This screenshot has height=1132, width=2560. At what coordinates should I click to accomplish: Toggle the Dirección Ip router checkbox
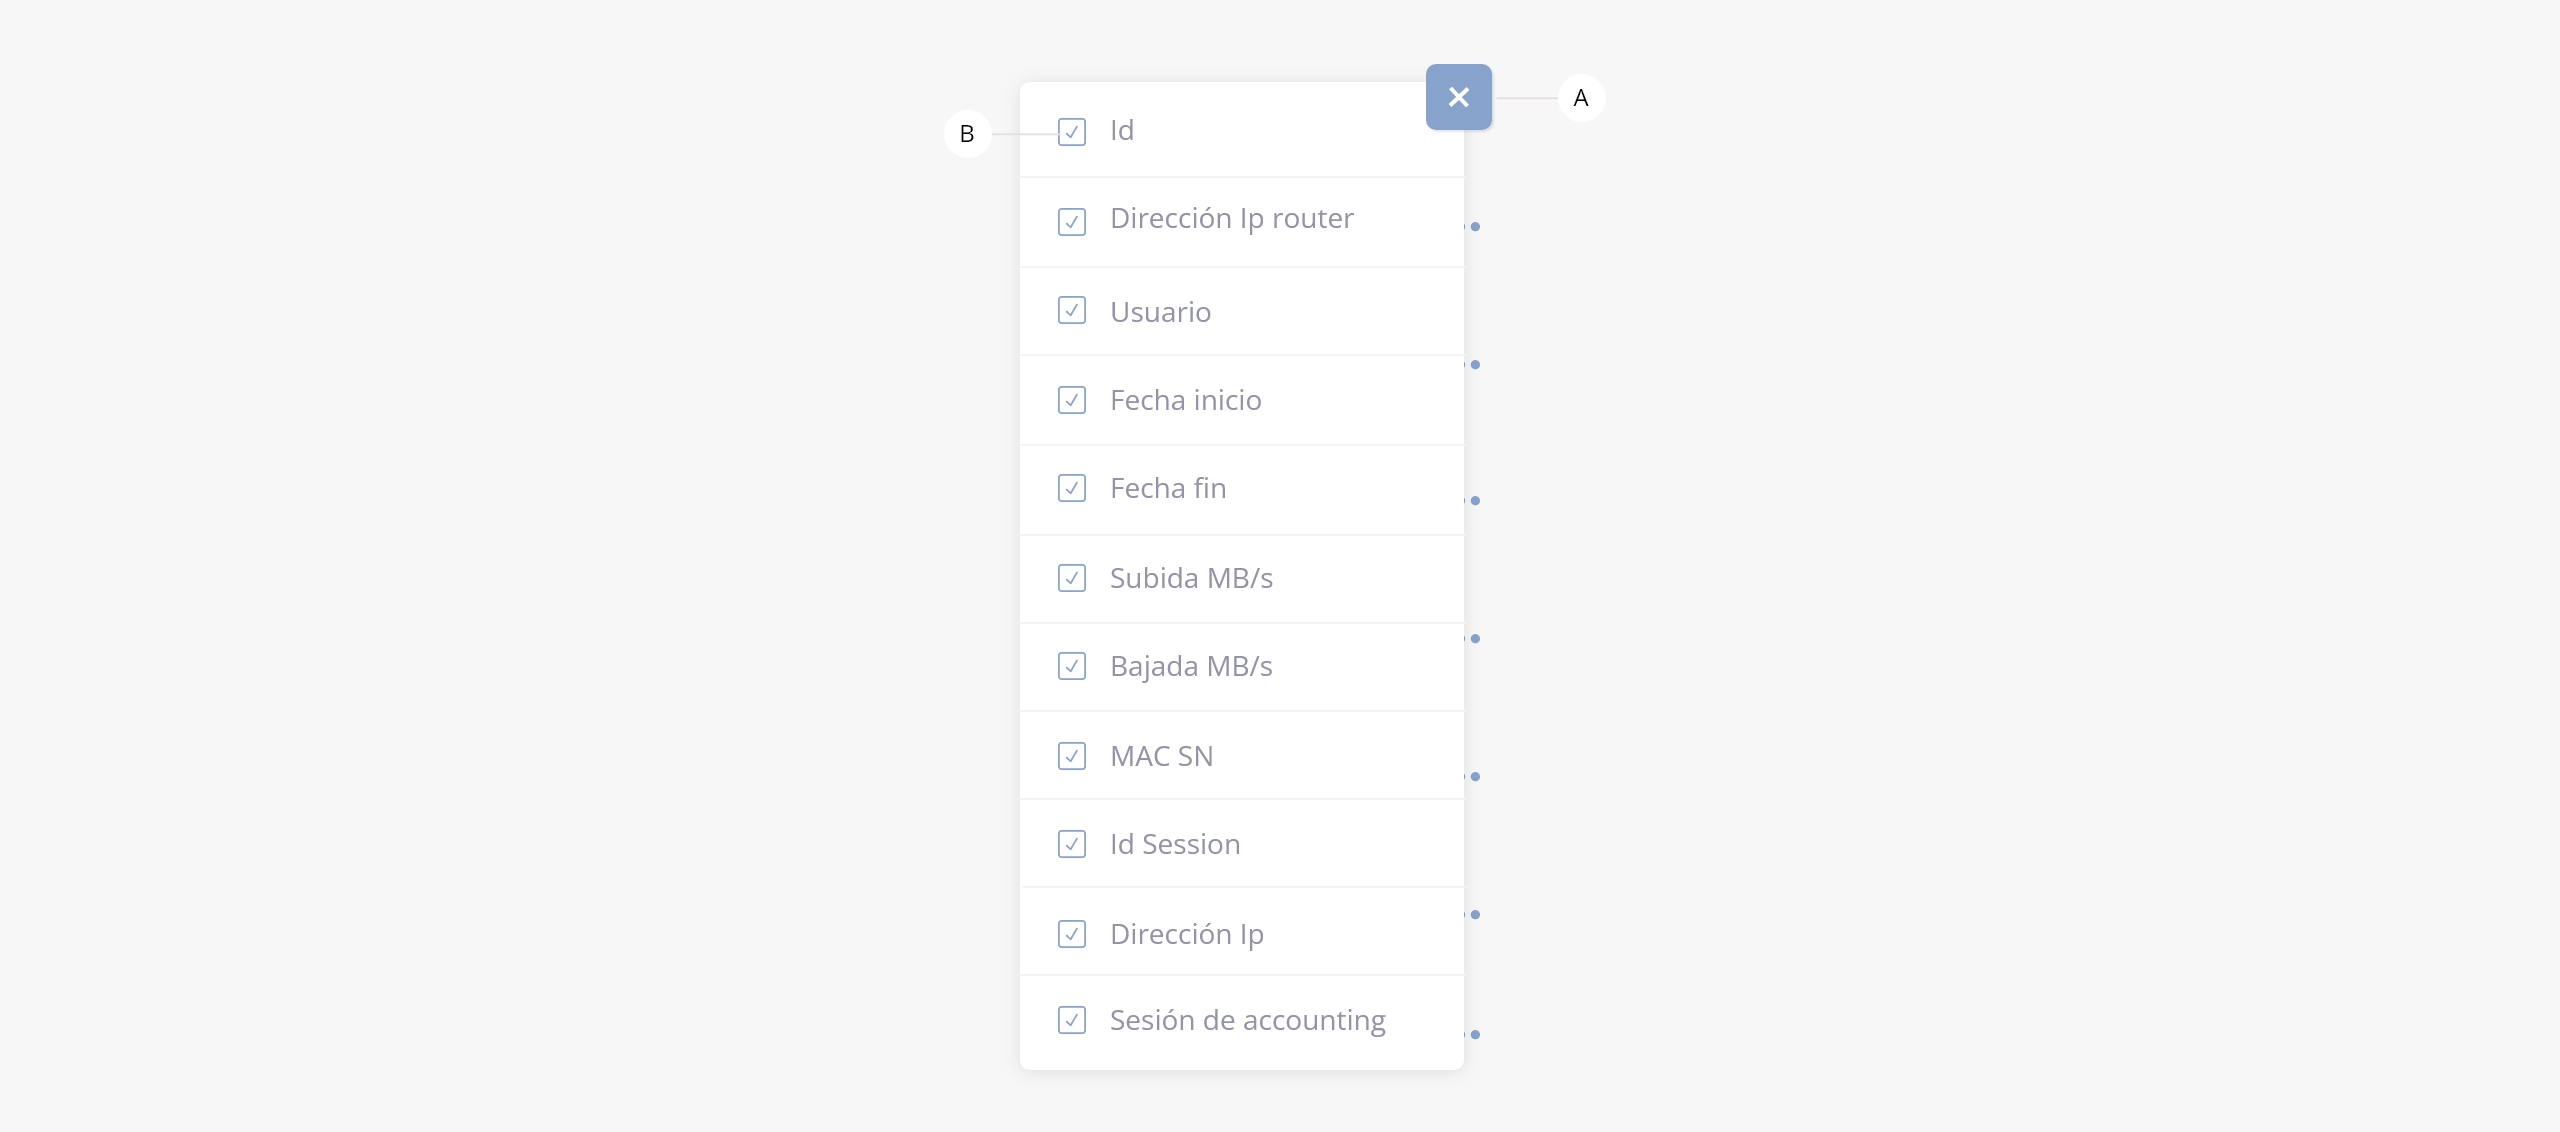click(x=1071, y=221)
